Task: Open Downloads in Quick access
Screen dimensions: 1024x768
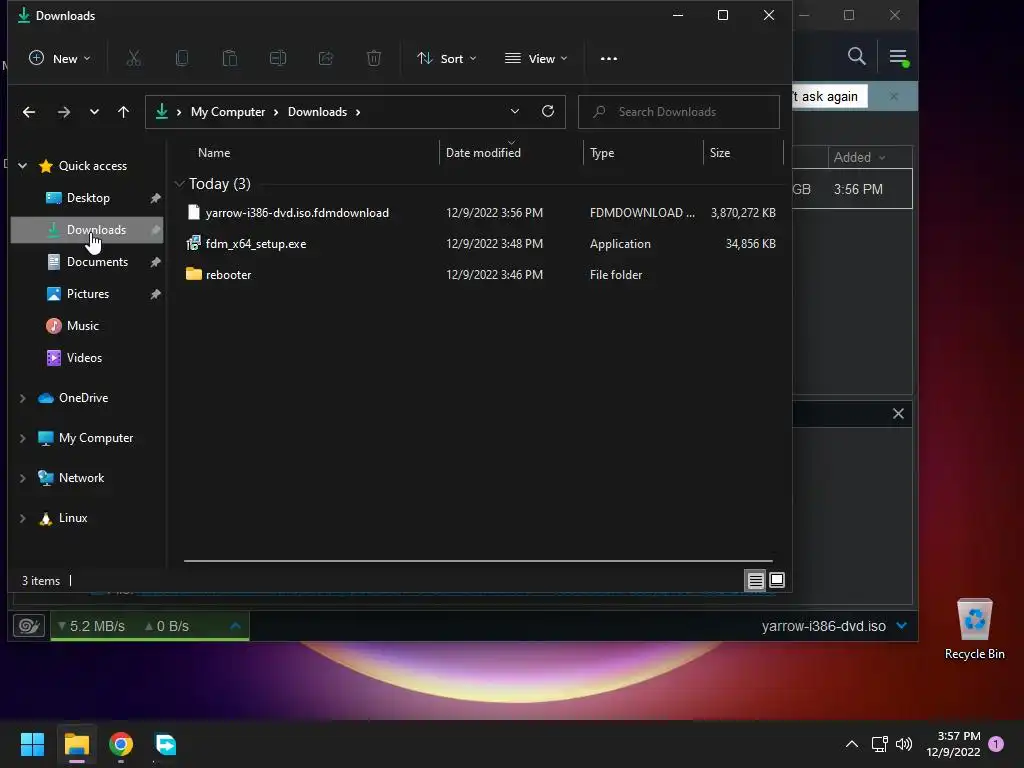Action: pos(88,230)
